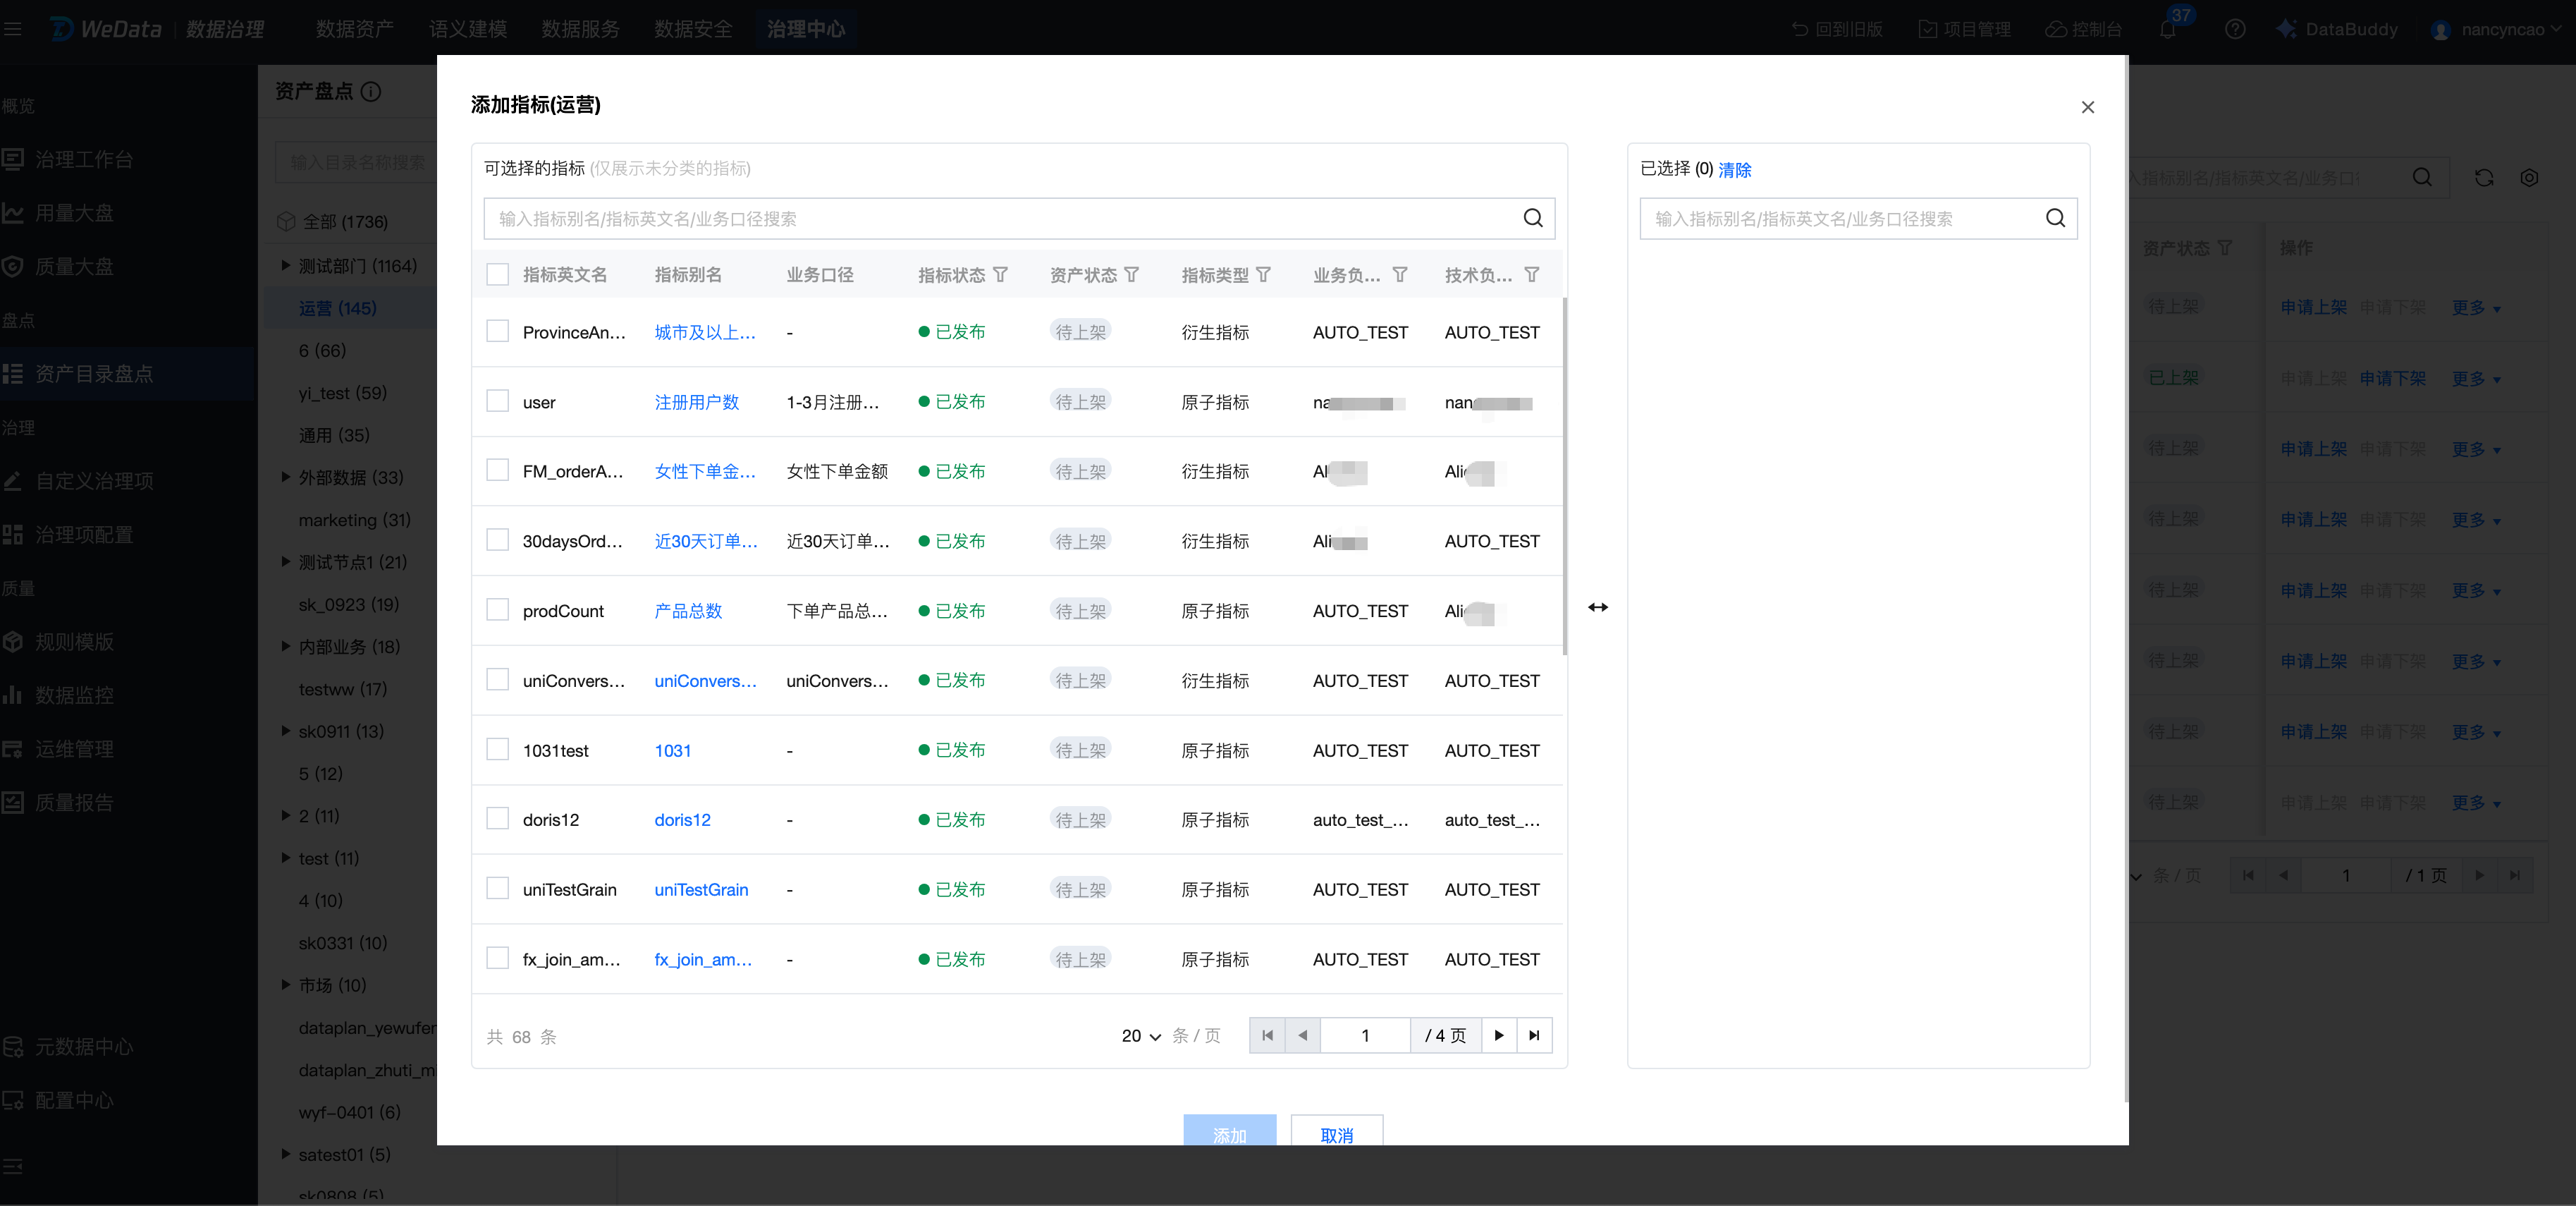This screenshot has height=1206, width=2576.
Task: Click search icon in selected indicators box
Action: (x=2054, y=218)
